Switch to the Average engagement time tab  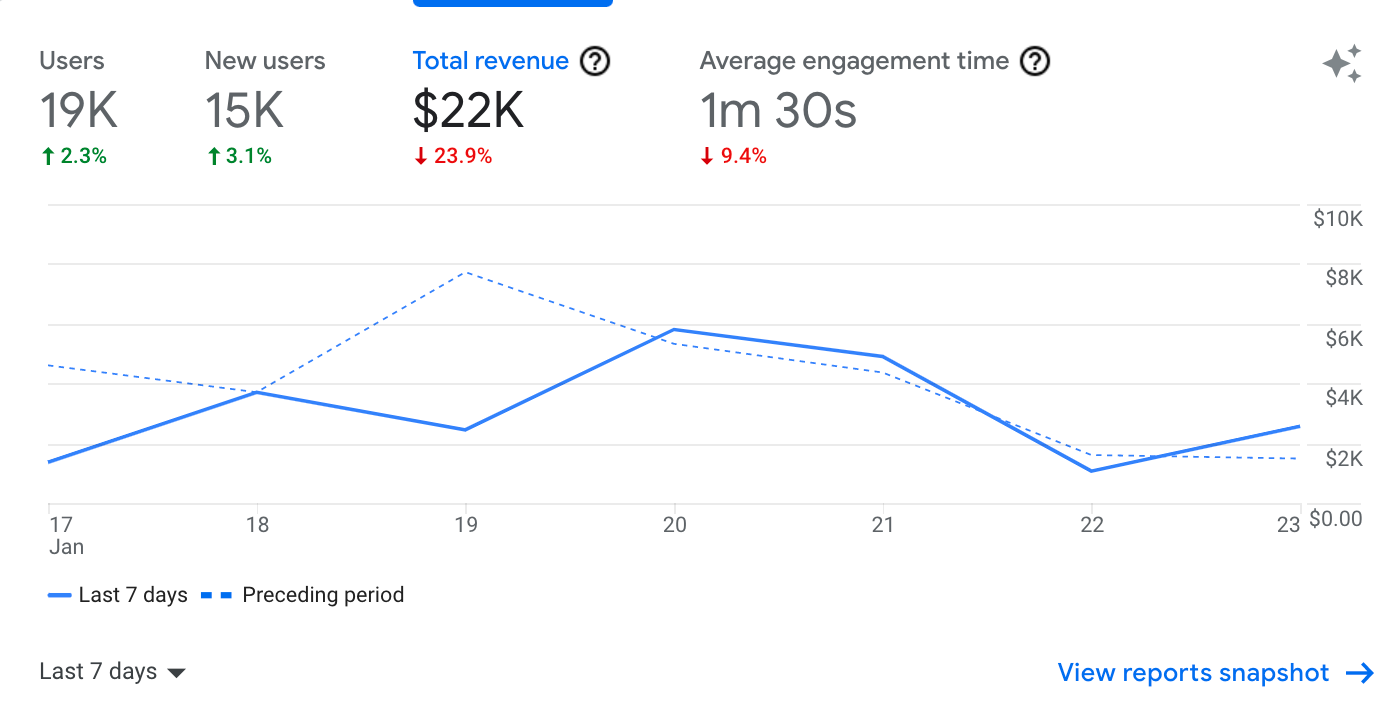coord(854,61)
